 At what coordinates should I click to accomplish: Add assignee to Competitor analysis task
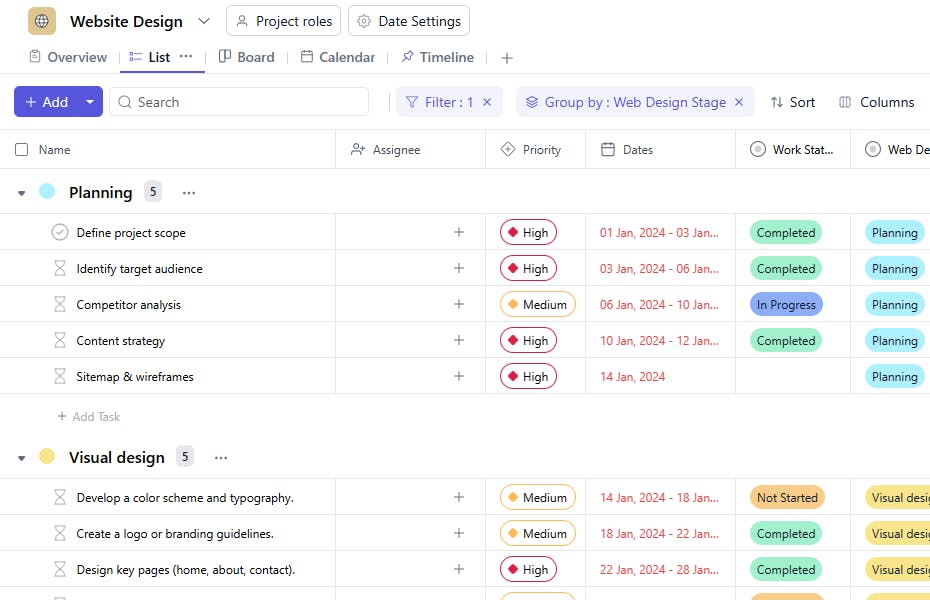pos(459,304)
